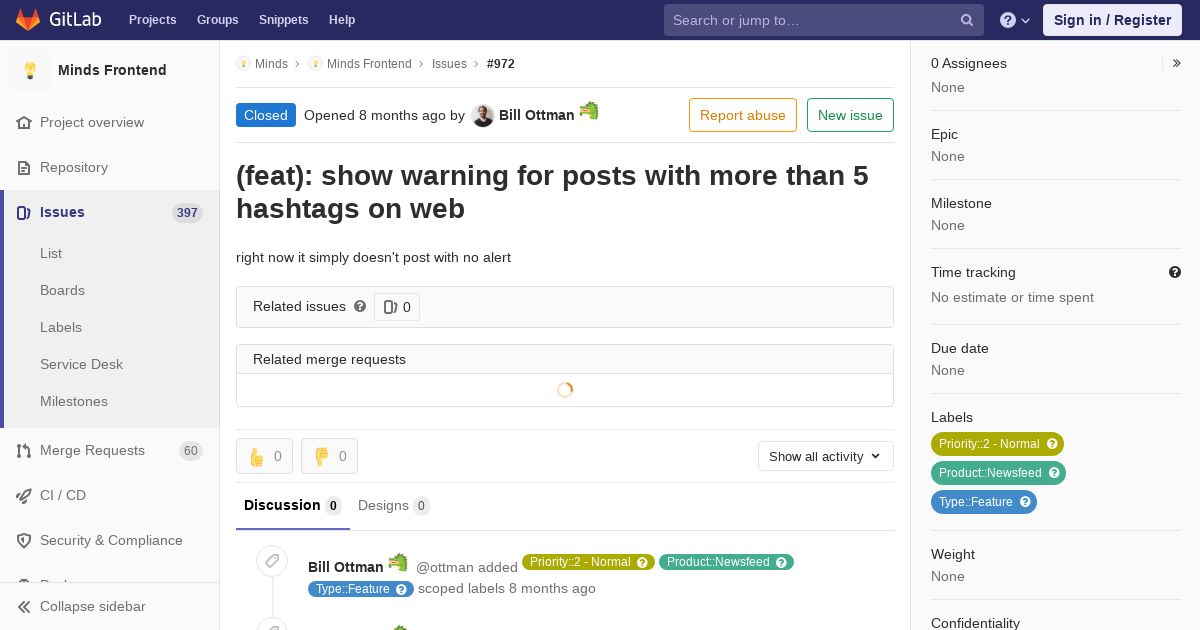Click the Repository file icon

[24, 167]
